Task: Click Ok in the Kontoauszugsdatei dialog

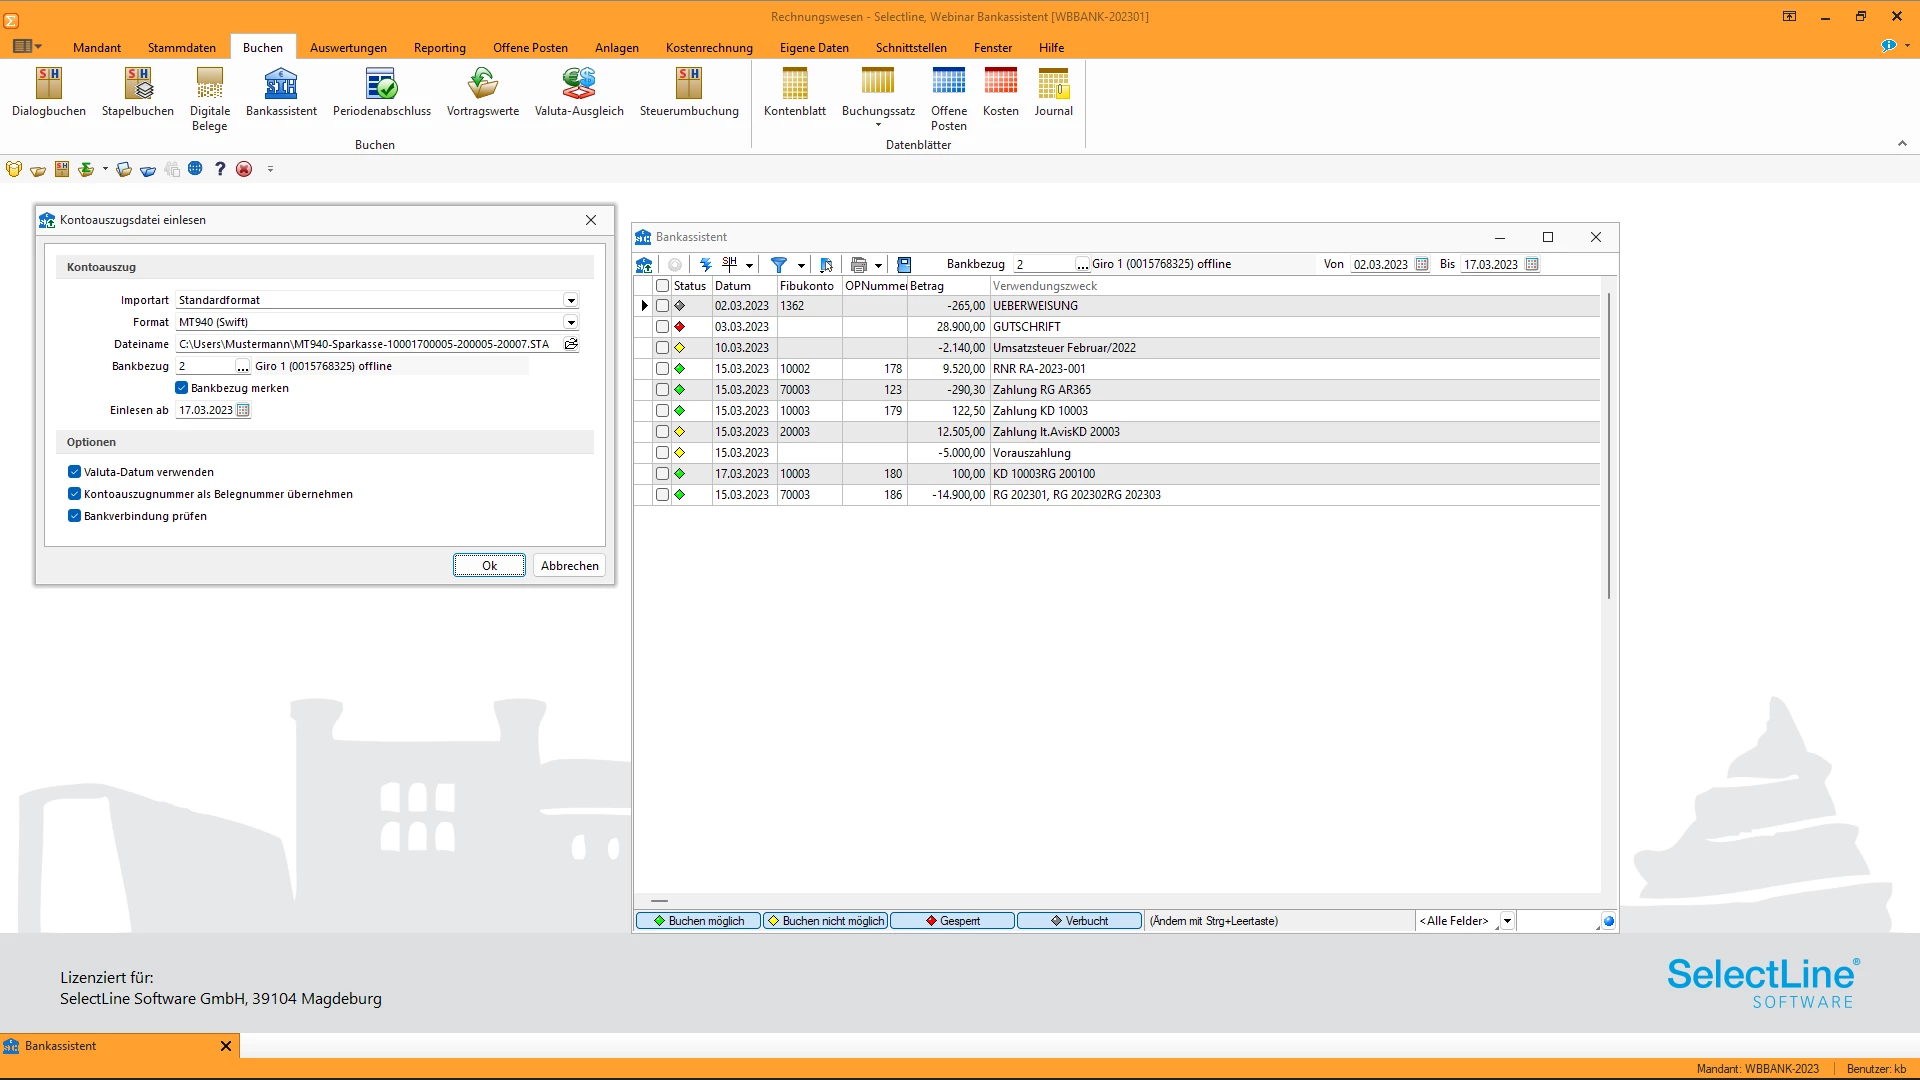Action: tap(489, 566)
